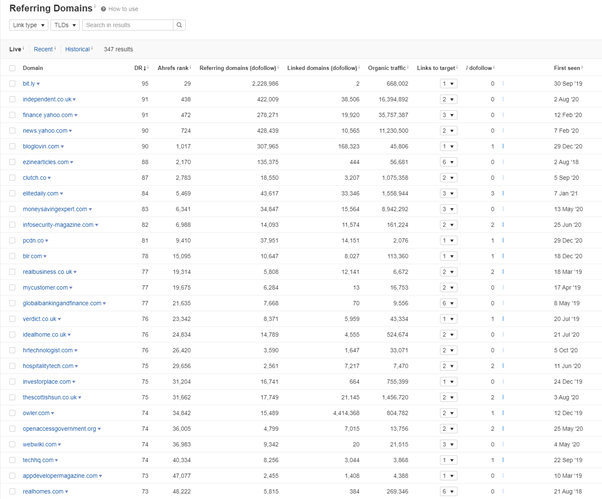Screen dimensions: 602x499
Task: Click the search magnifier button
Action: pos(179,25)
